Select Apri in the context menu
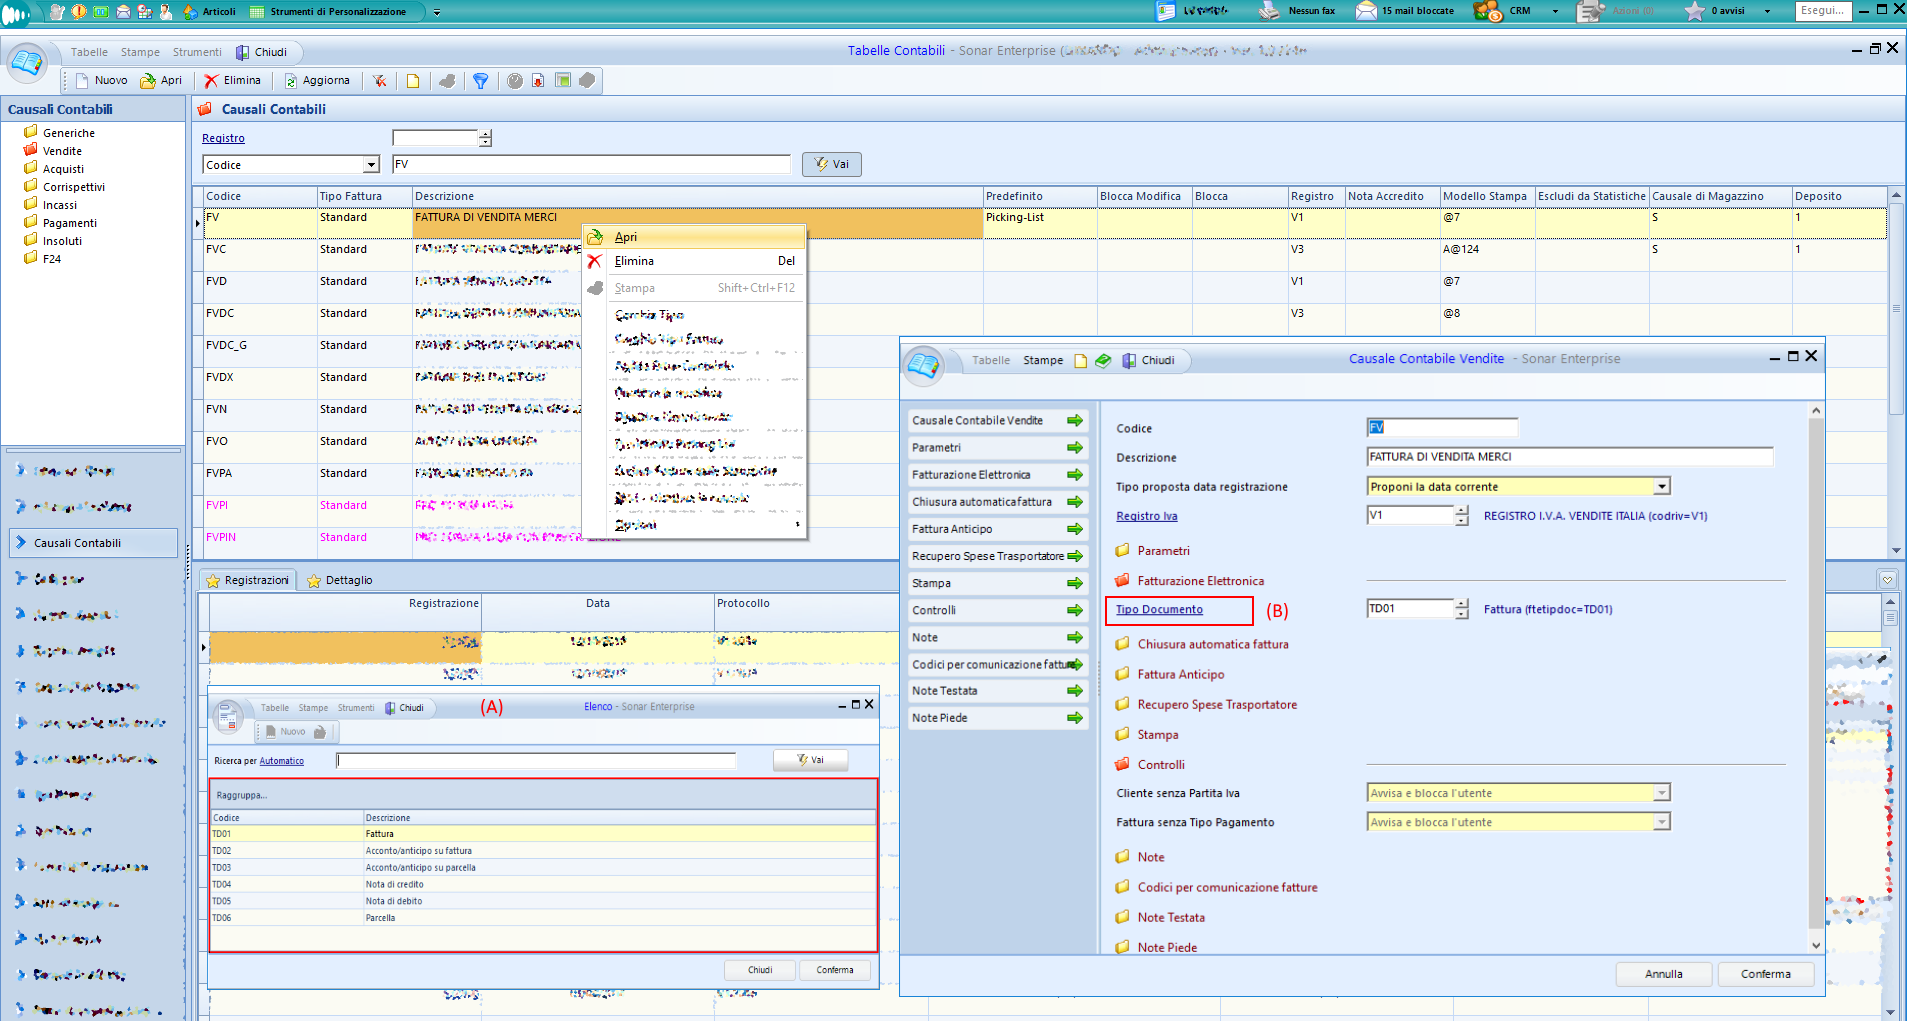The image size is (1907, 1021). pos(626,237)
